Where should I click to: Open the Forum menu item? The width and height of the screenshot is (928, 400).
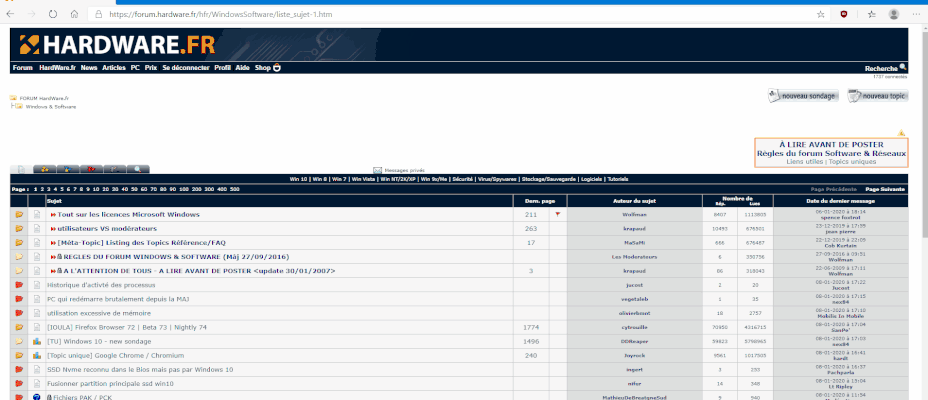coord(22,68)
